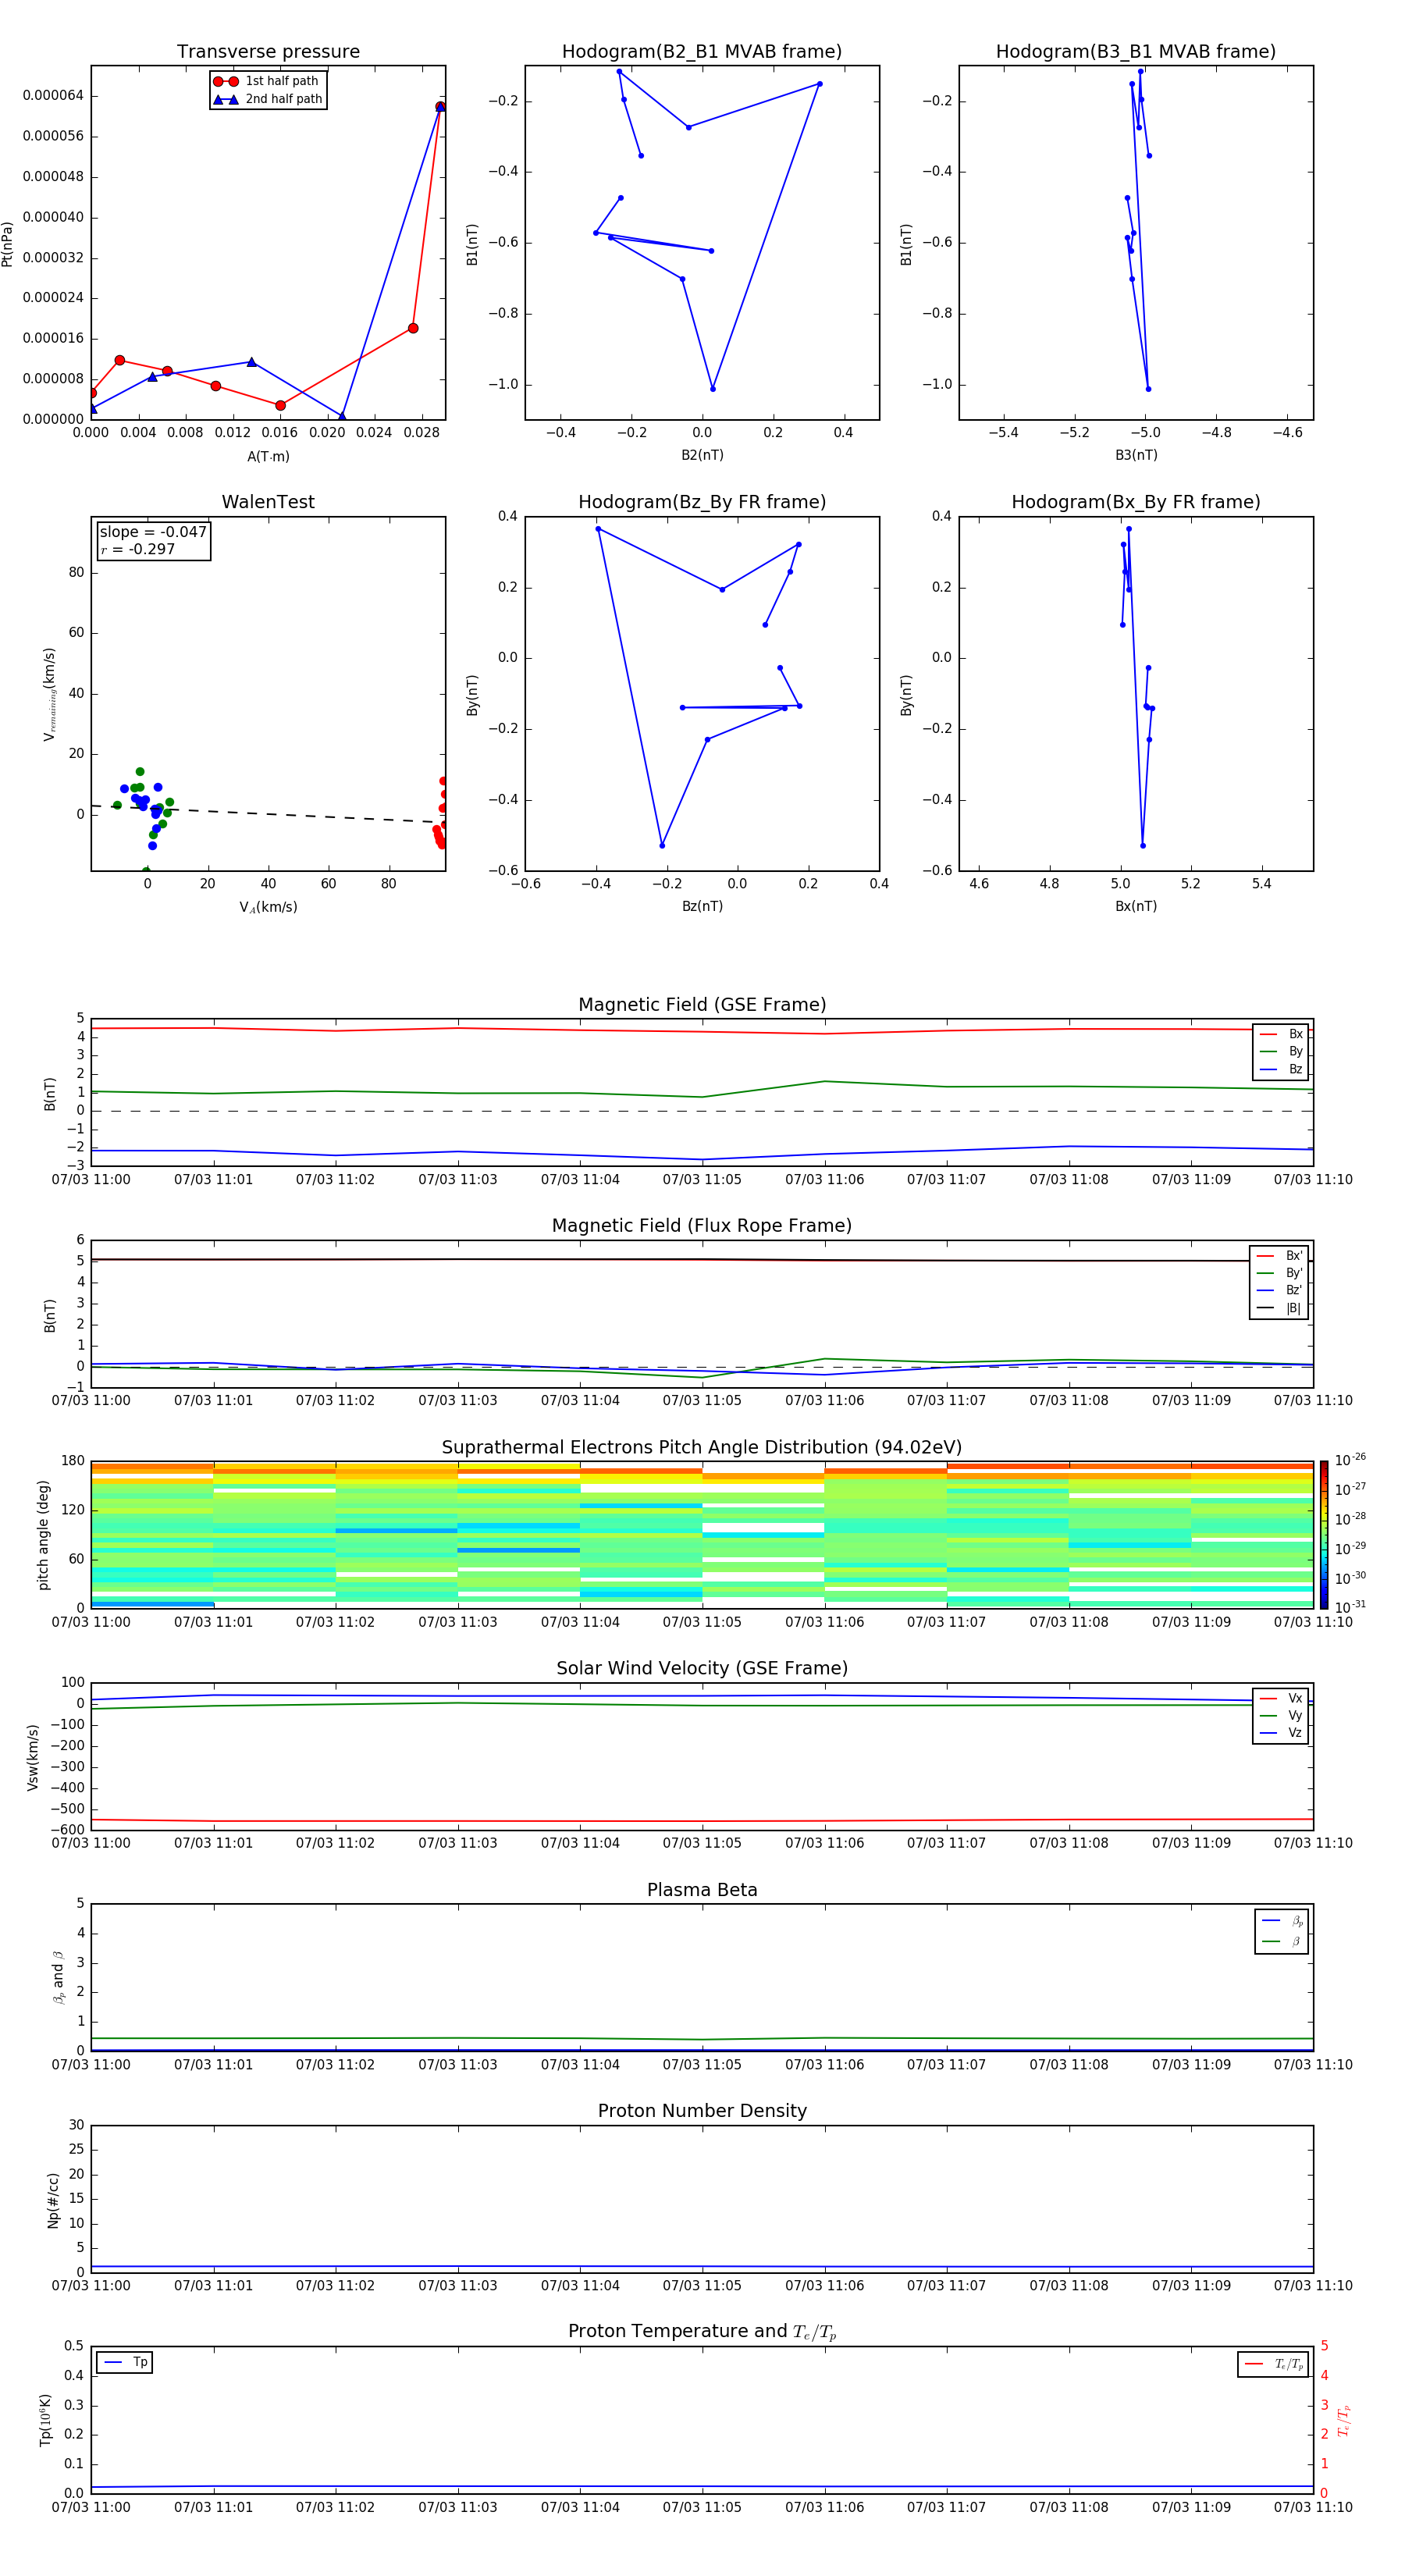1405x2576 pixels.
Task: Click the Suprathermal Electrons Pitch Angle Distribution title
Action: click(x=701, y=1447)
